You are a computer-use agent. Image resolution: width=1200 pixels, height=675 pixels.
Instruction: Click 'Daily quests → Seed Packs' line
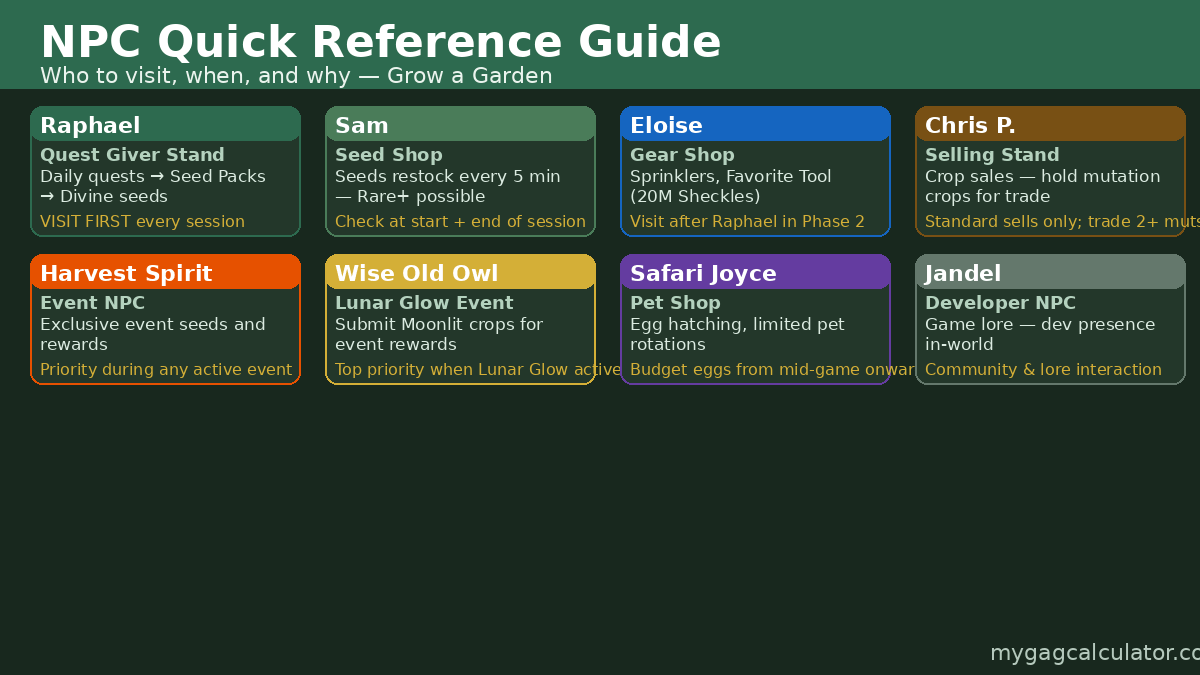pyautogui.click(x=153, y=176)
